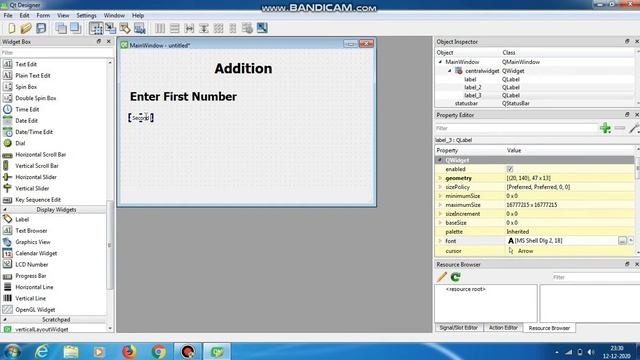This screenshot has height=360, width=640.
Task: Click the Adjust Size toolbar icon
Action: (x=262, y=28)
